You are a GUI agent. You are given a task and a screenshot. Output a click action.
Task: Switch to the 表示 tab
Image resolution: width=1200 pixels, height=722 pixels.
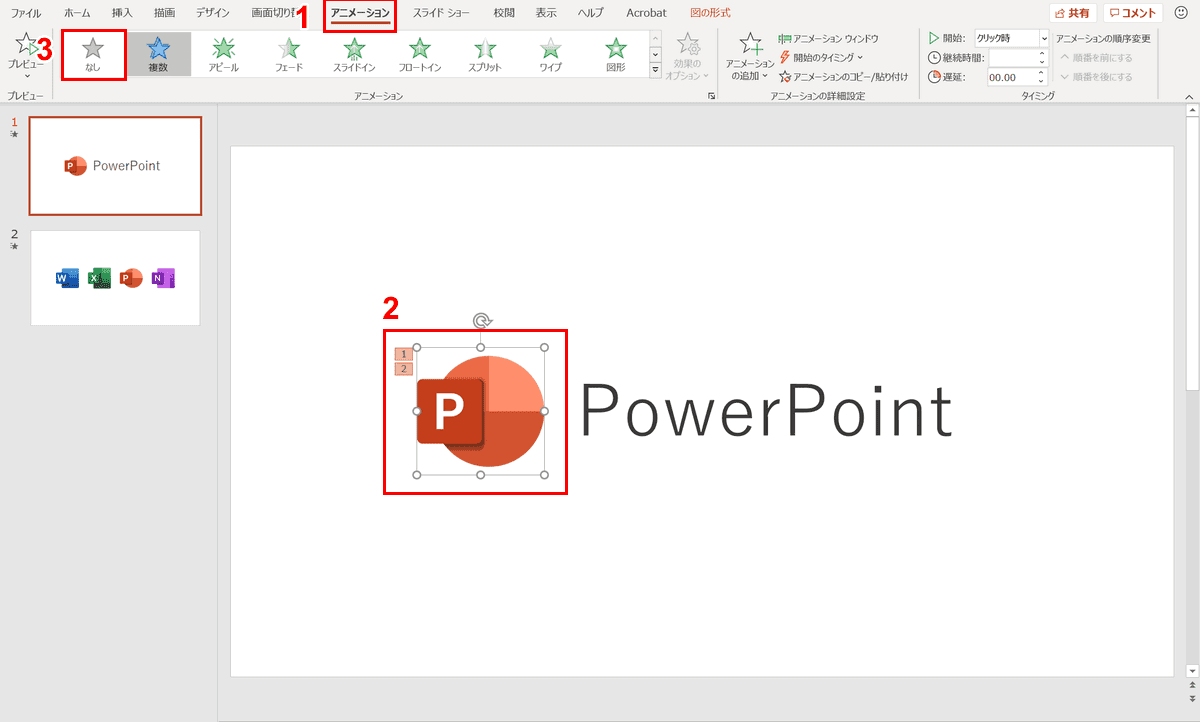point(546,13)
